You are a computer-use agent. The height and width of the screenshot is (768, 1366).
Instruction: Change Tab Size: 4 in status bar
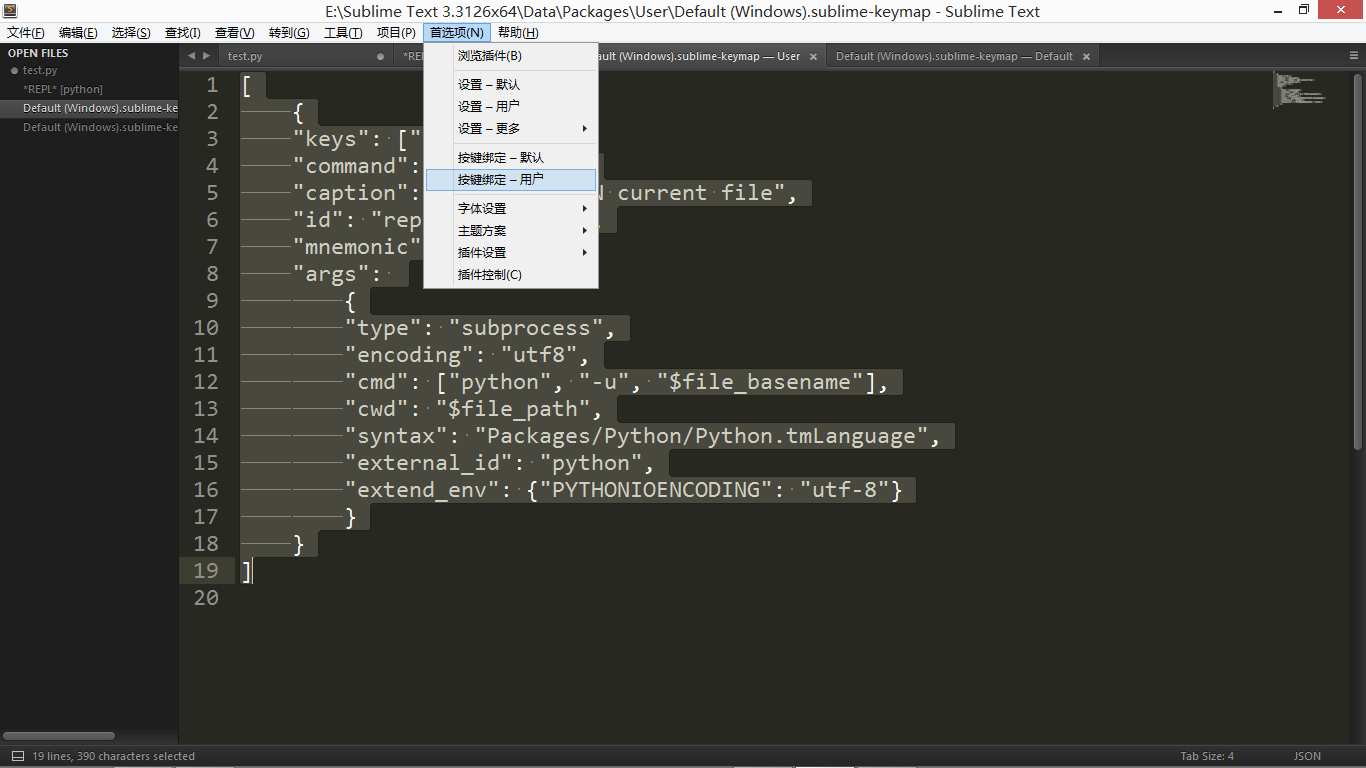coord(1207,756)
